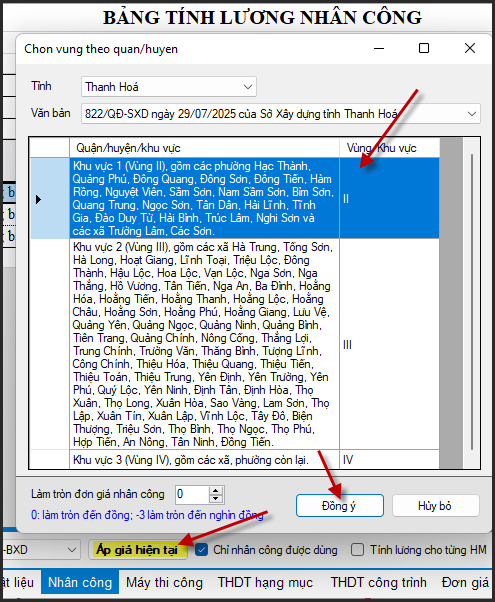Click the Làm tròn đơn giá input field
Screen dimensions: 495x602
coord(192,494)
